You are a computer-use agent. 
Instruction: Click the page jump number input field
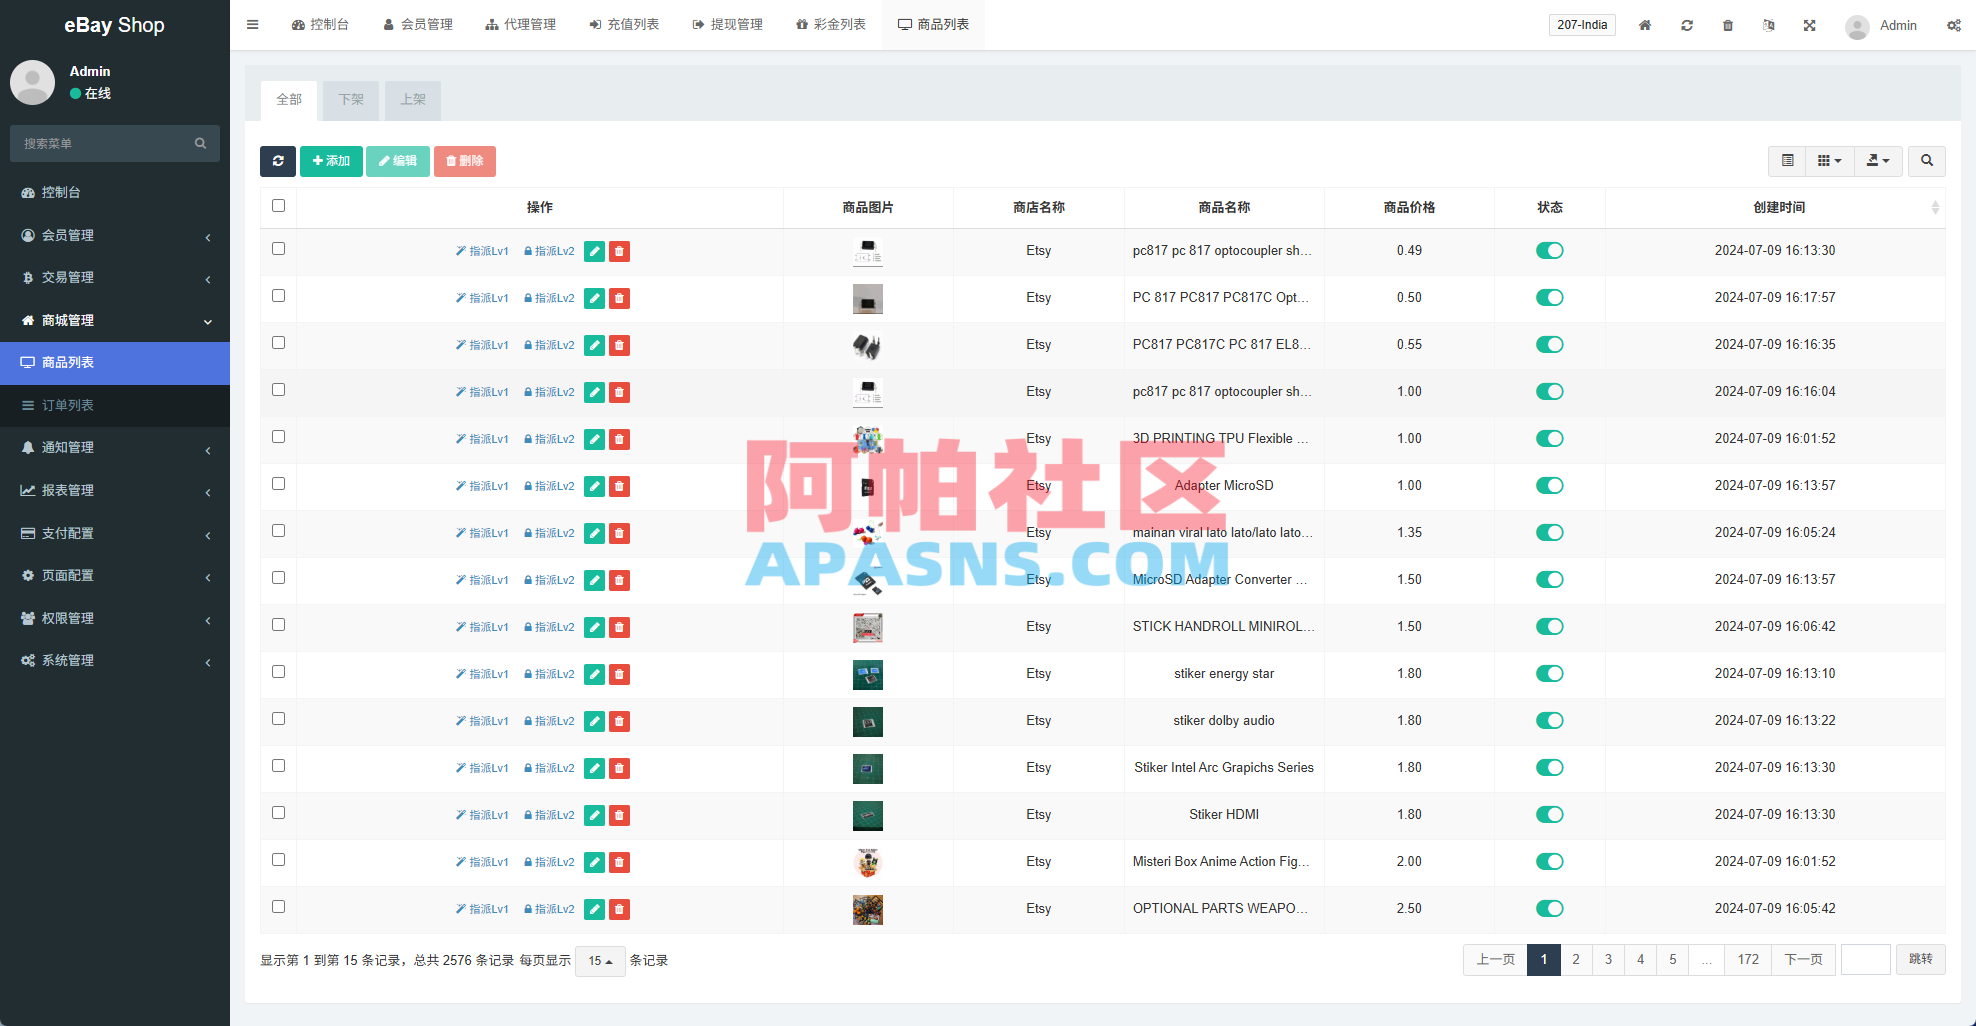point(1865,960)
